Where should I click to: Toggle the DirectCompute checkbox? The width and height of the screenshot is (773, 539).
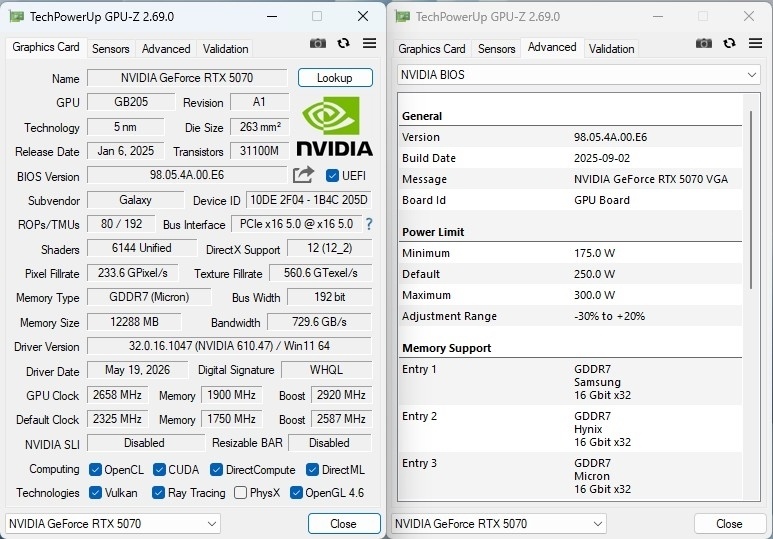[x=216, y=469]
